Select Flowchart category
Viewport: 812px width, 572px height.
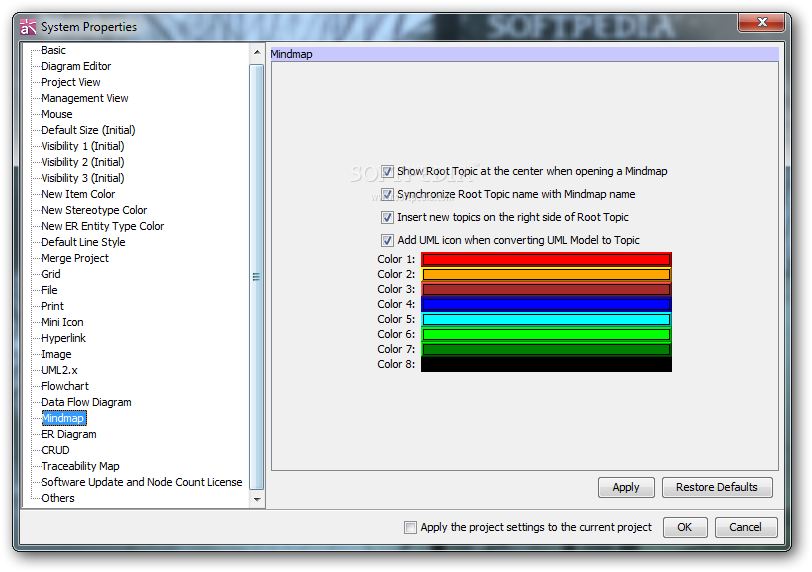[65, 387]
